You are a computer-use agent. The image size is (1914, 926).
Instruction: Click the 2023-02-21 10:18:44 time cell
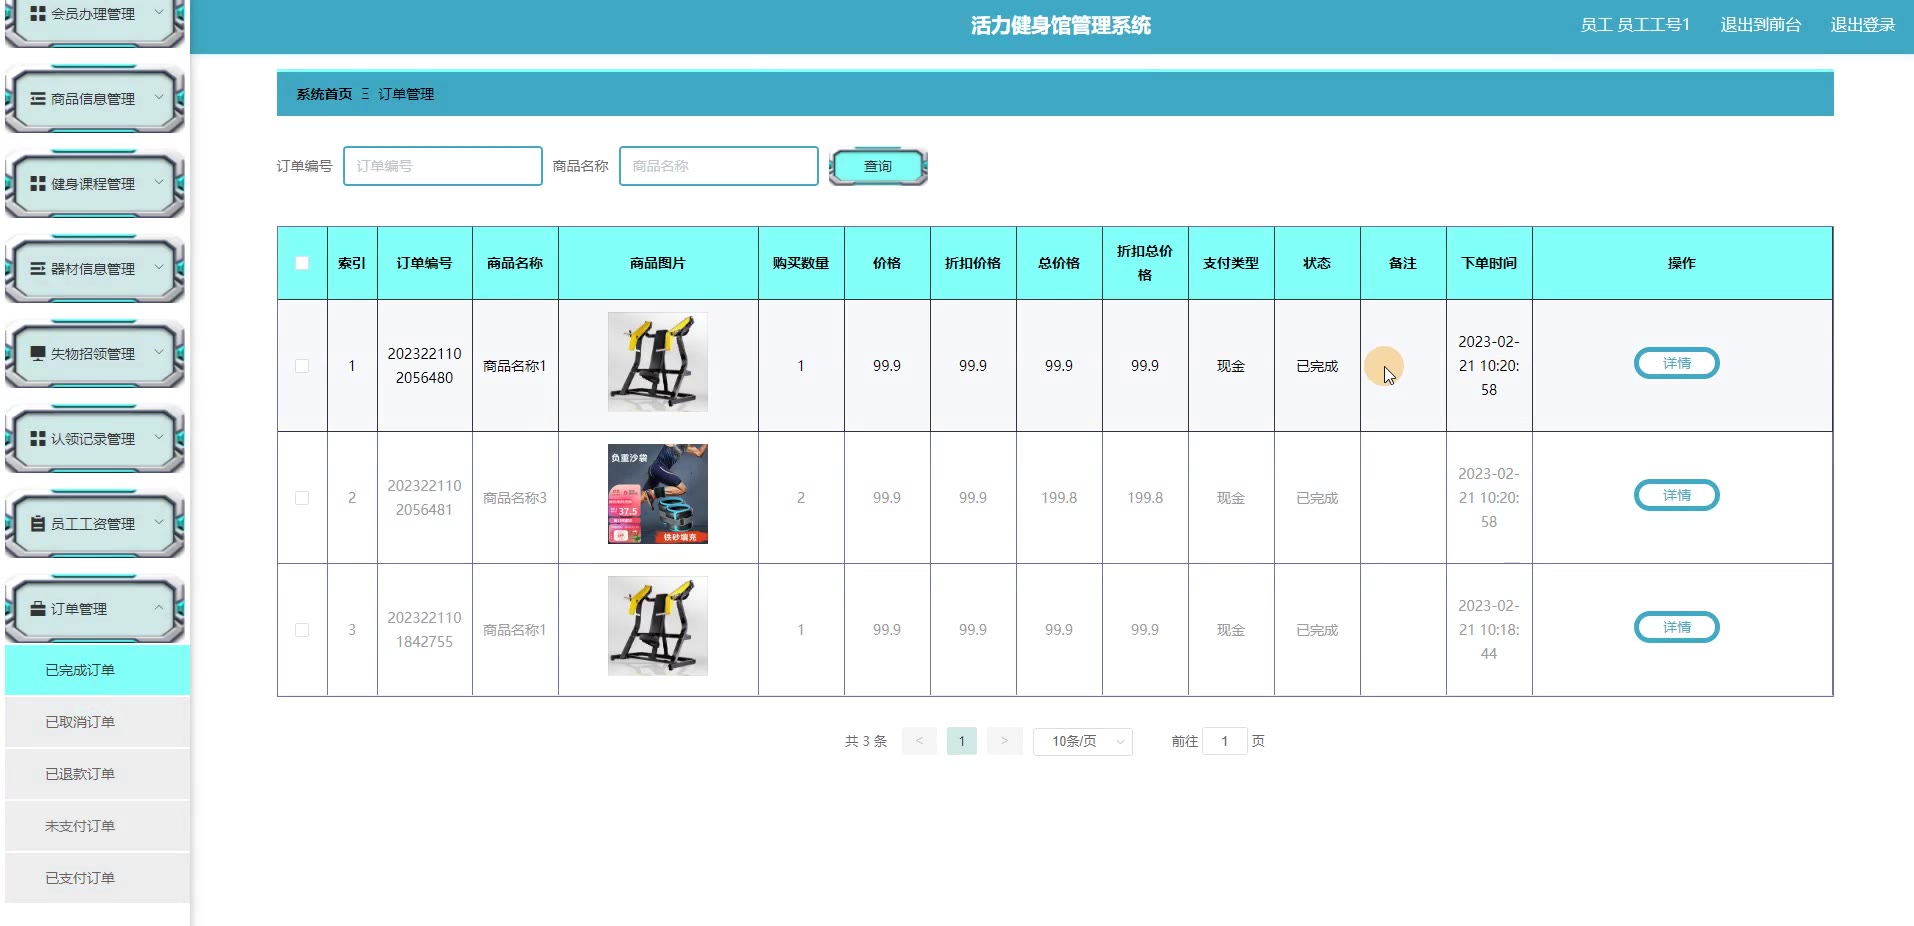(1489, 630)
